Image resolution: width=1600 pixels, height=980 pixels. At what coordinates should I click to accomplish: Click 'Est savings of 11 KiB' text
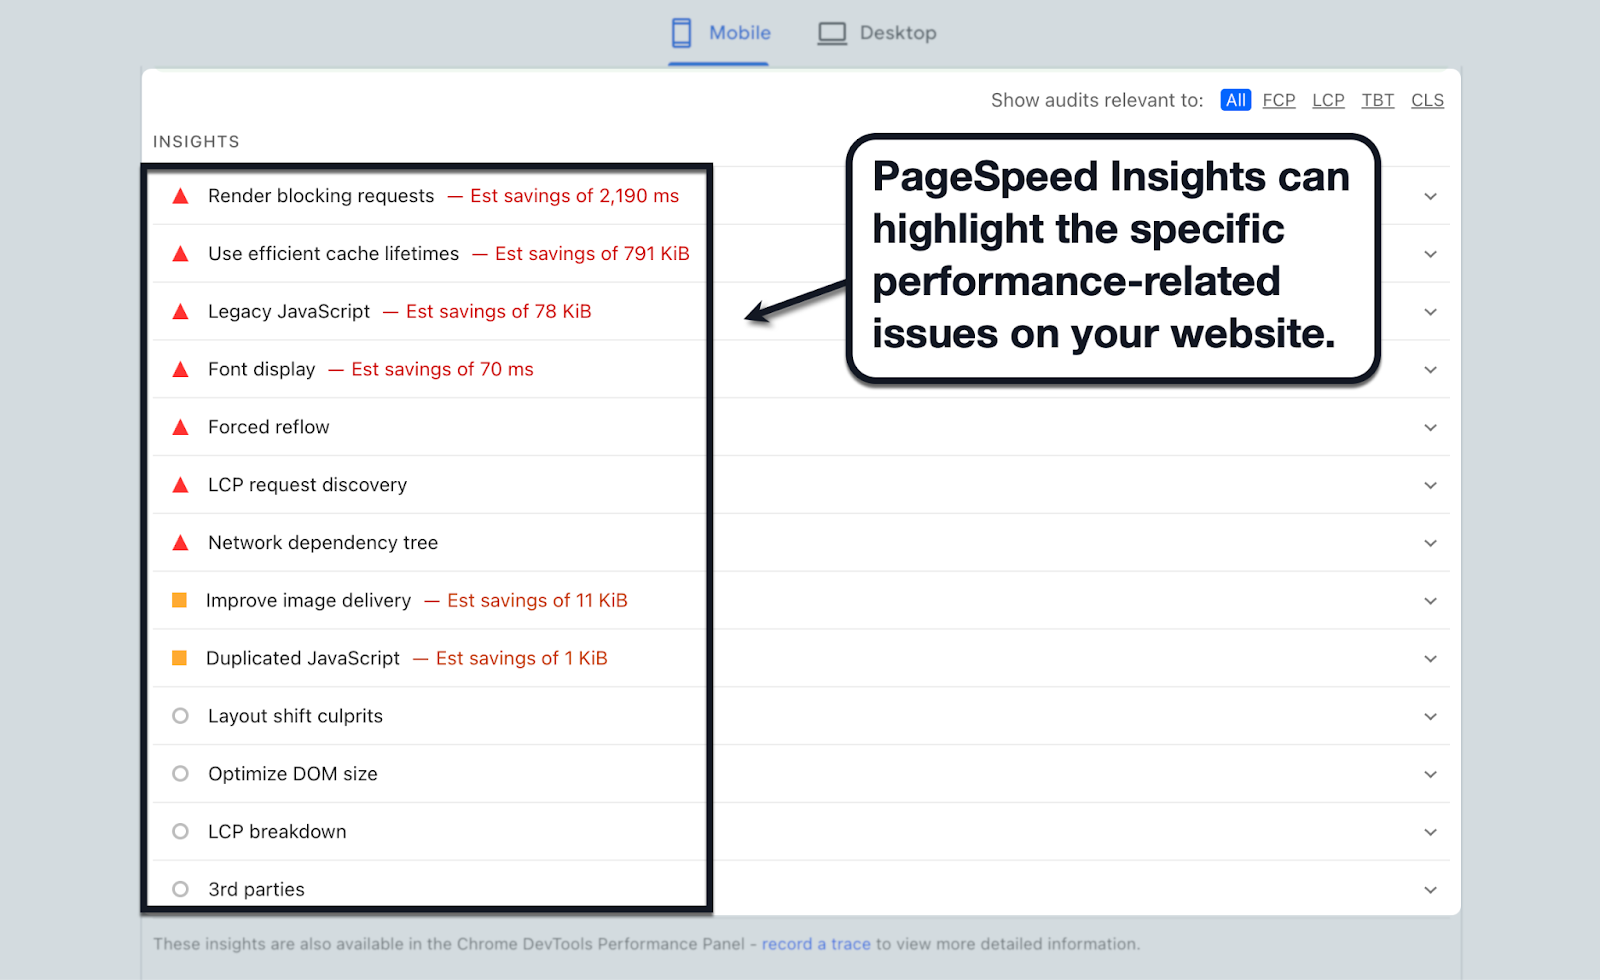[537, 601]
